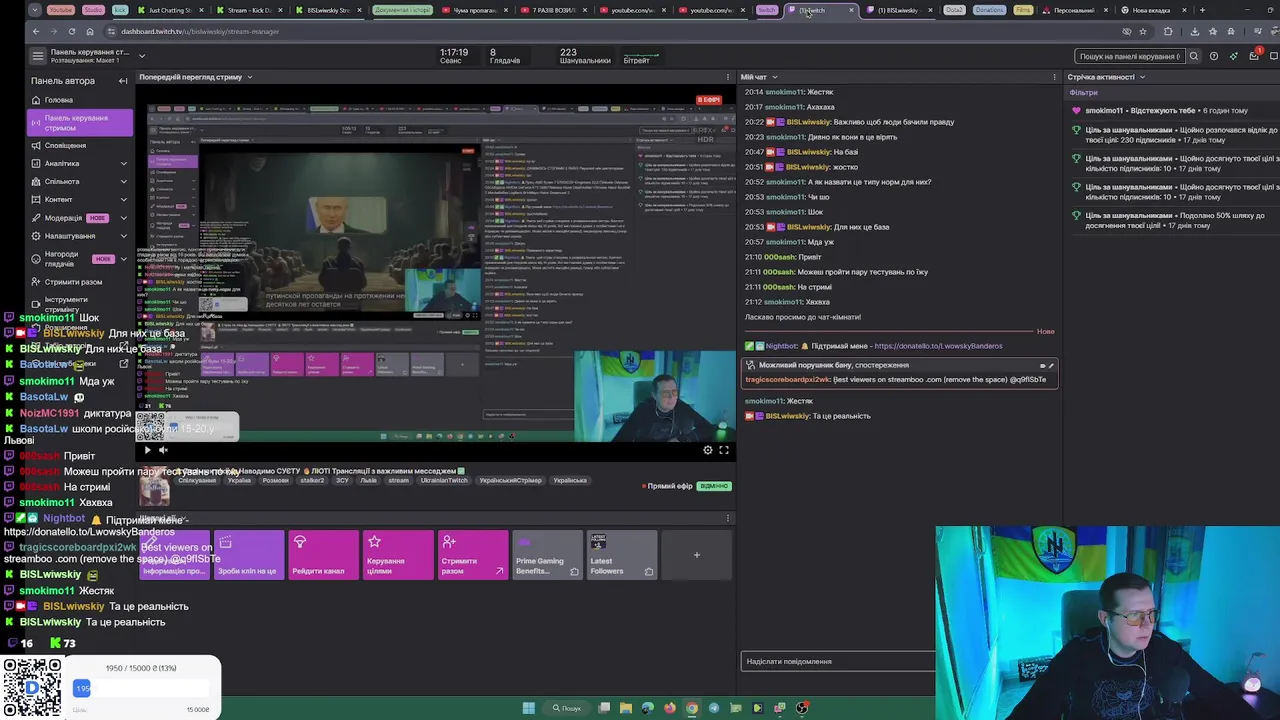
Task: Toggle fullscreen on stream preview
Action: pyautogui.click(x=724, y=450)
